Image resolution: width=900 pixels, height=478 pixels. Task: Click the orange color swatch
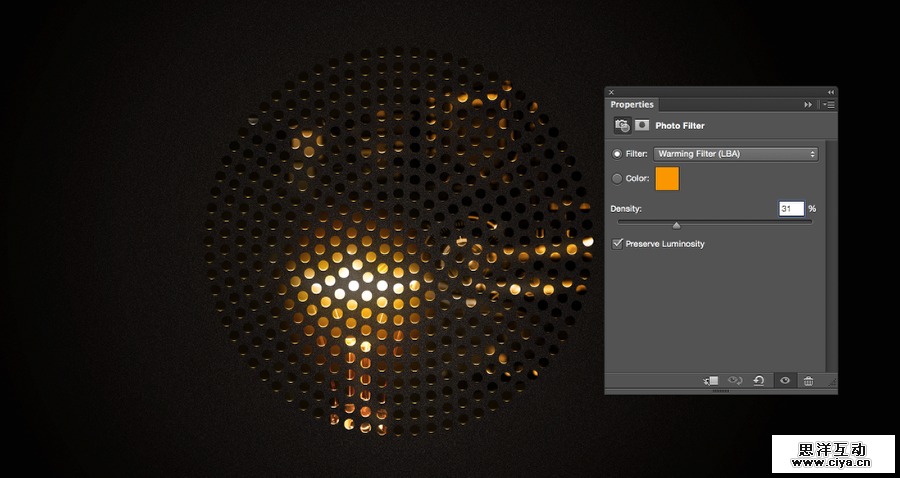[x=667, y=179]
